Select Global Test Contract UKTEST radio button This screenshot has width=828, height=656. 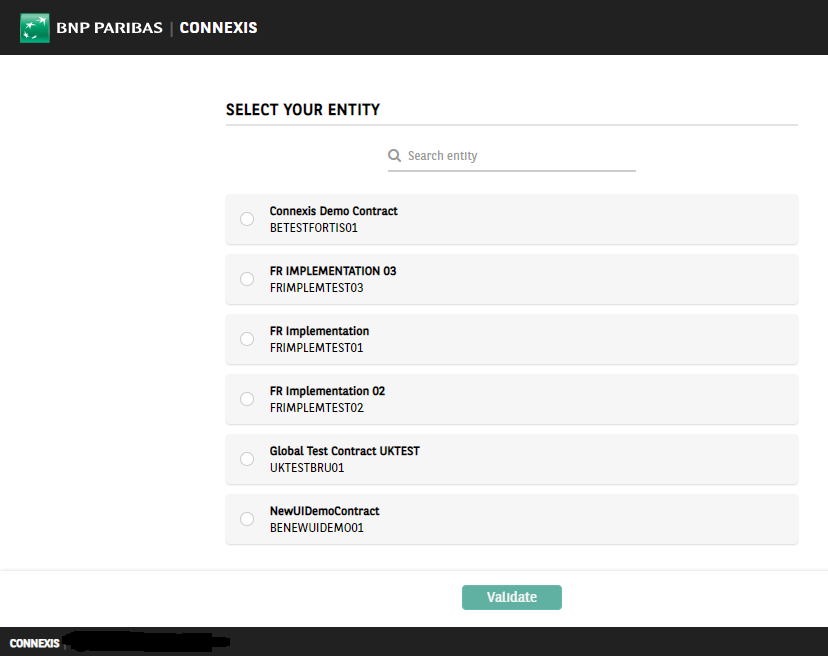[x=247, y=459]
